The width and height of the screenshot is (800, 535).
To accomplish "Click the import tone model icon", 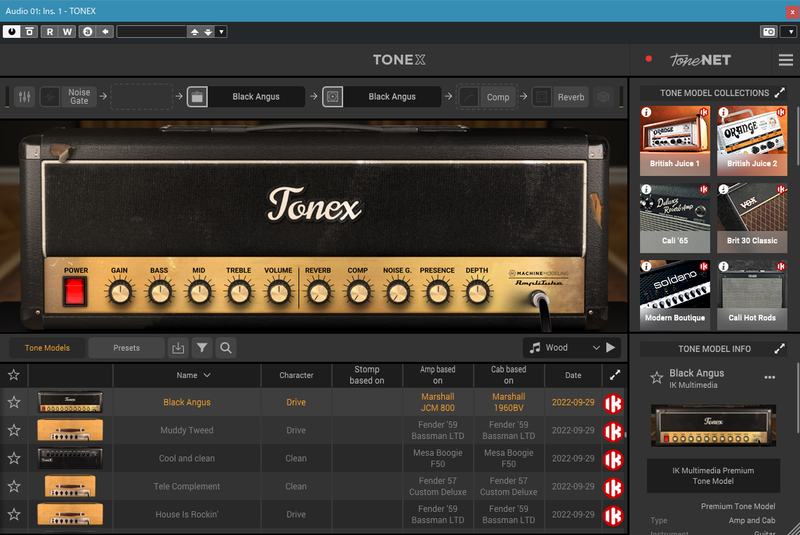I will 178,348.
